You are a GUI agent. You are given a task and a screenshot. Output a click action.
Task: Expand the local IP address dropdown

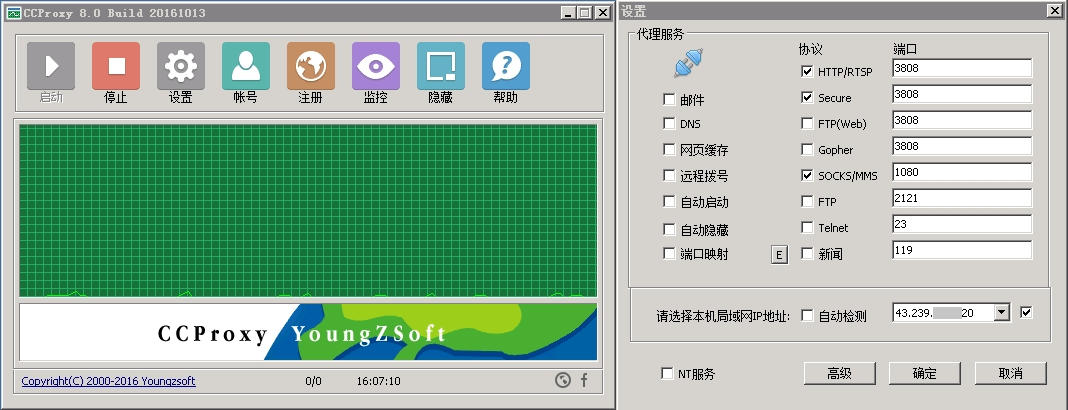pos(1001,313)
